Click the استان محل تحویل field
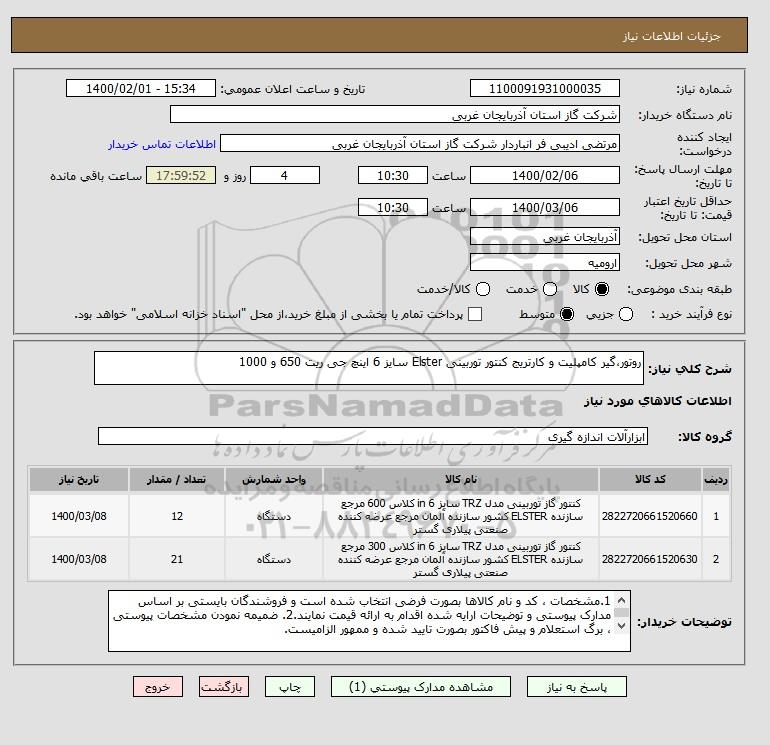770x745 pixels. (x=545, y=237)
